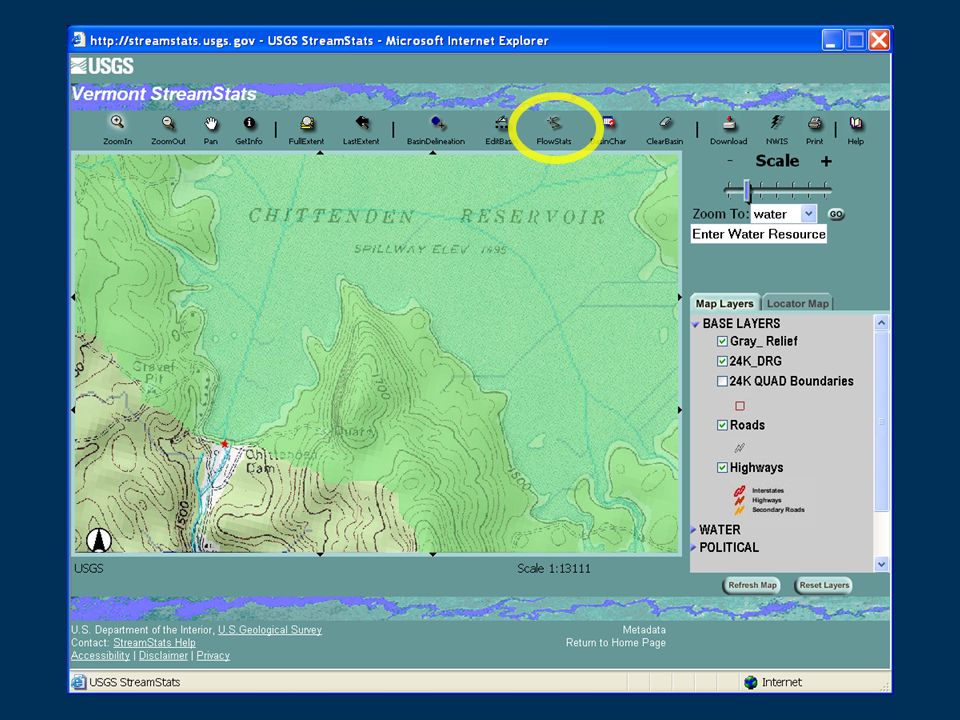The height and width of the screenshot is (720, 960).
Task: Open the StreamStats Help contact link
Action: pos(154,643)
